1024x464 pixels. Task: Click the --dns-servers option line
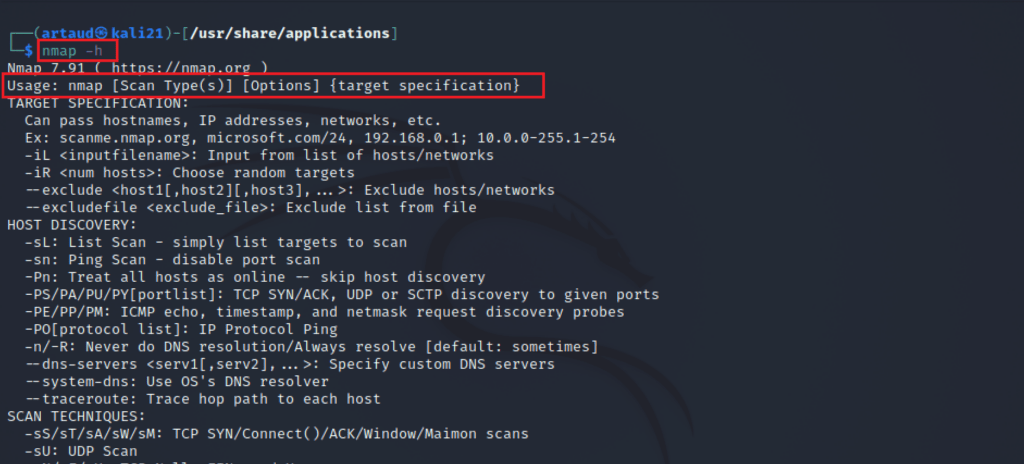[290, 364]
